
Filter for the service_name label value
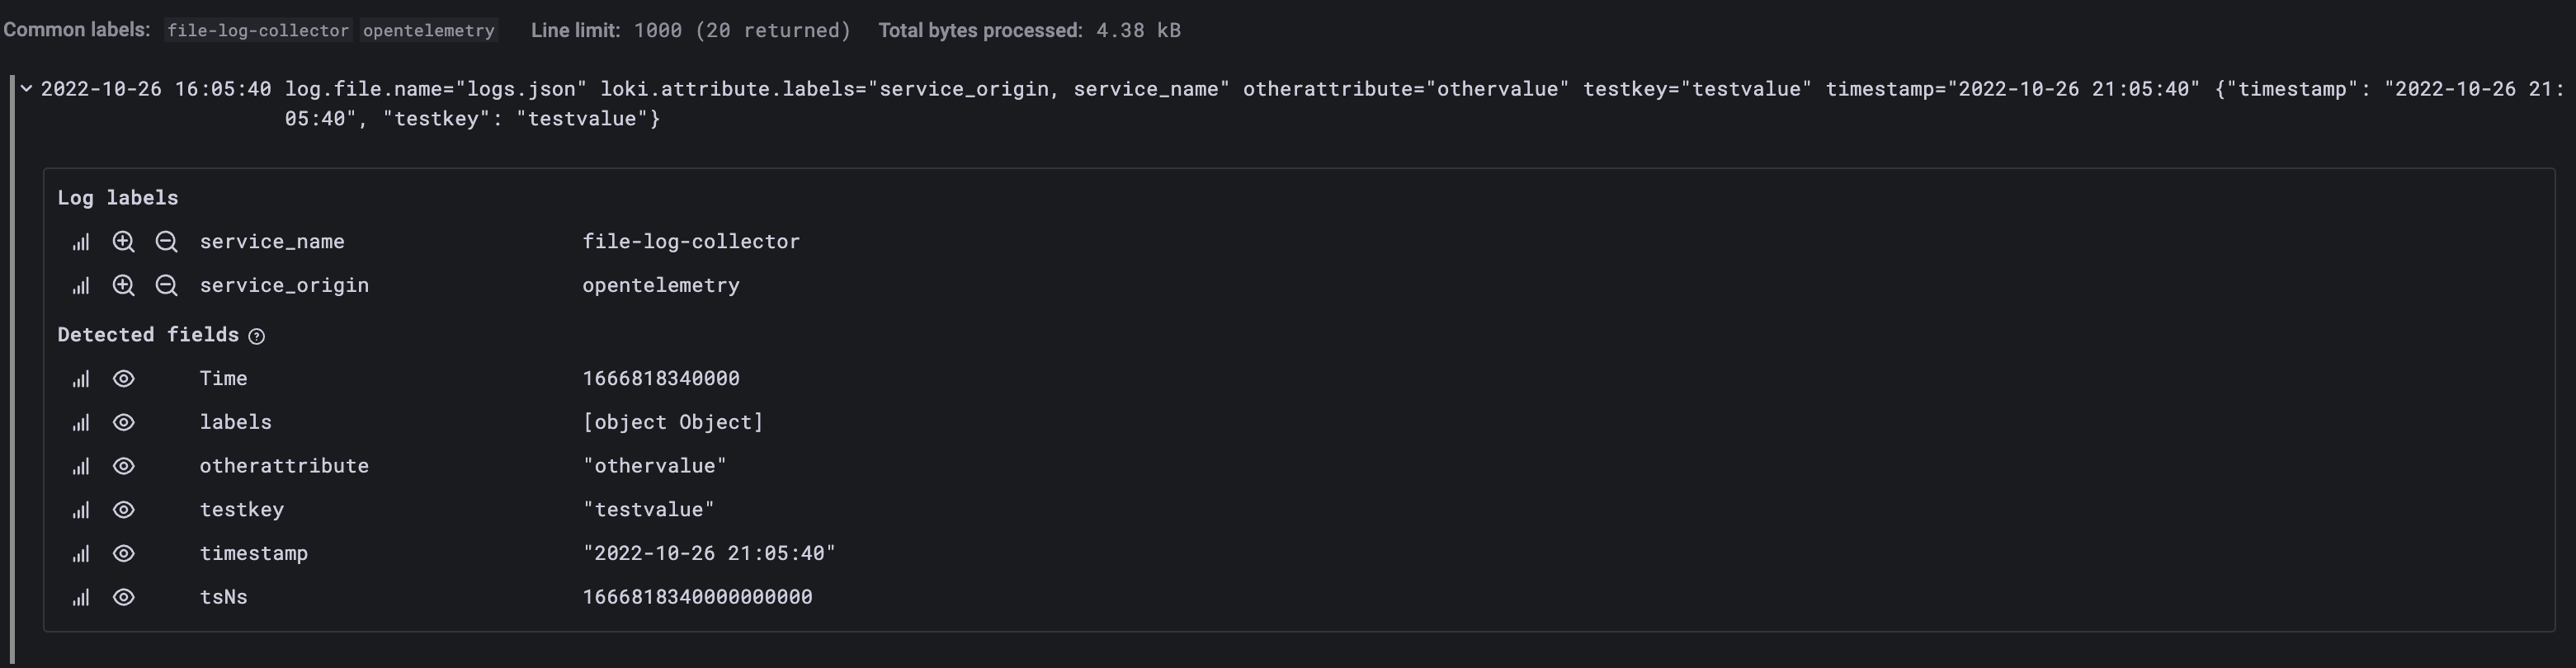(x=123, y=241)
